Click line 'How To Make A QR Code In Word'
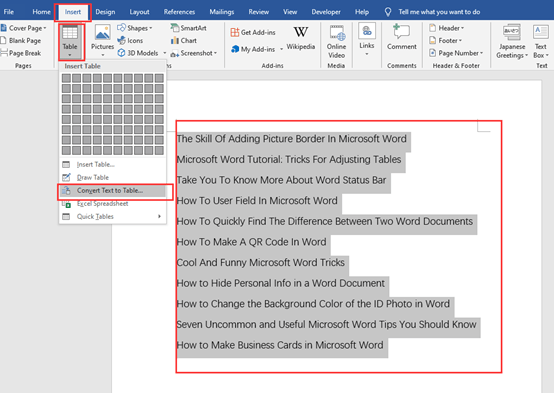 (252, 242)
